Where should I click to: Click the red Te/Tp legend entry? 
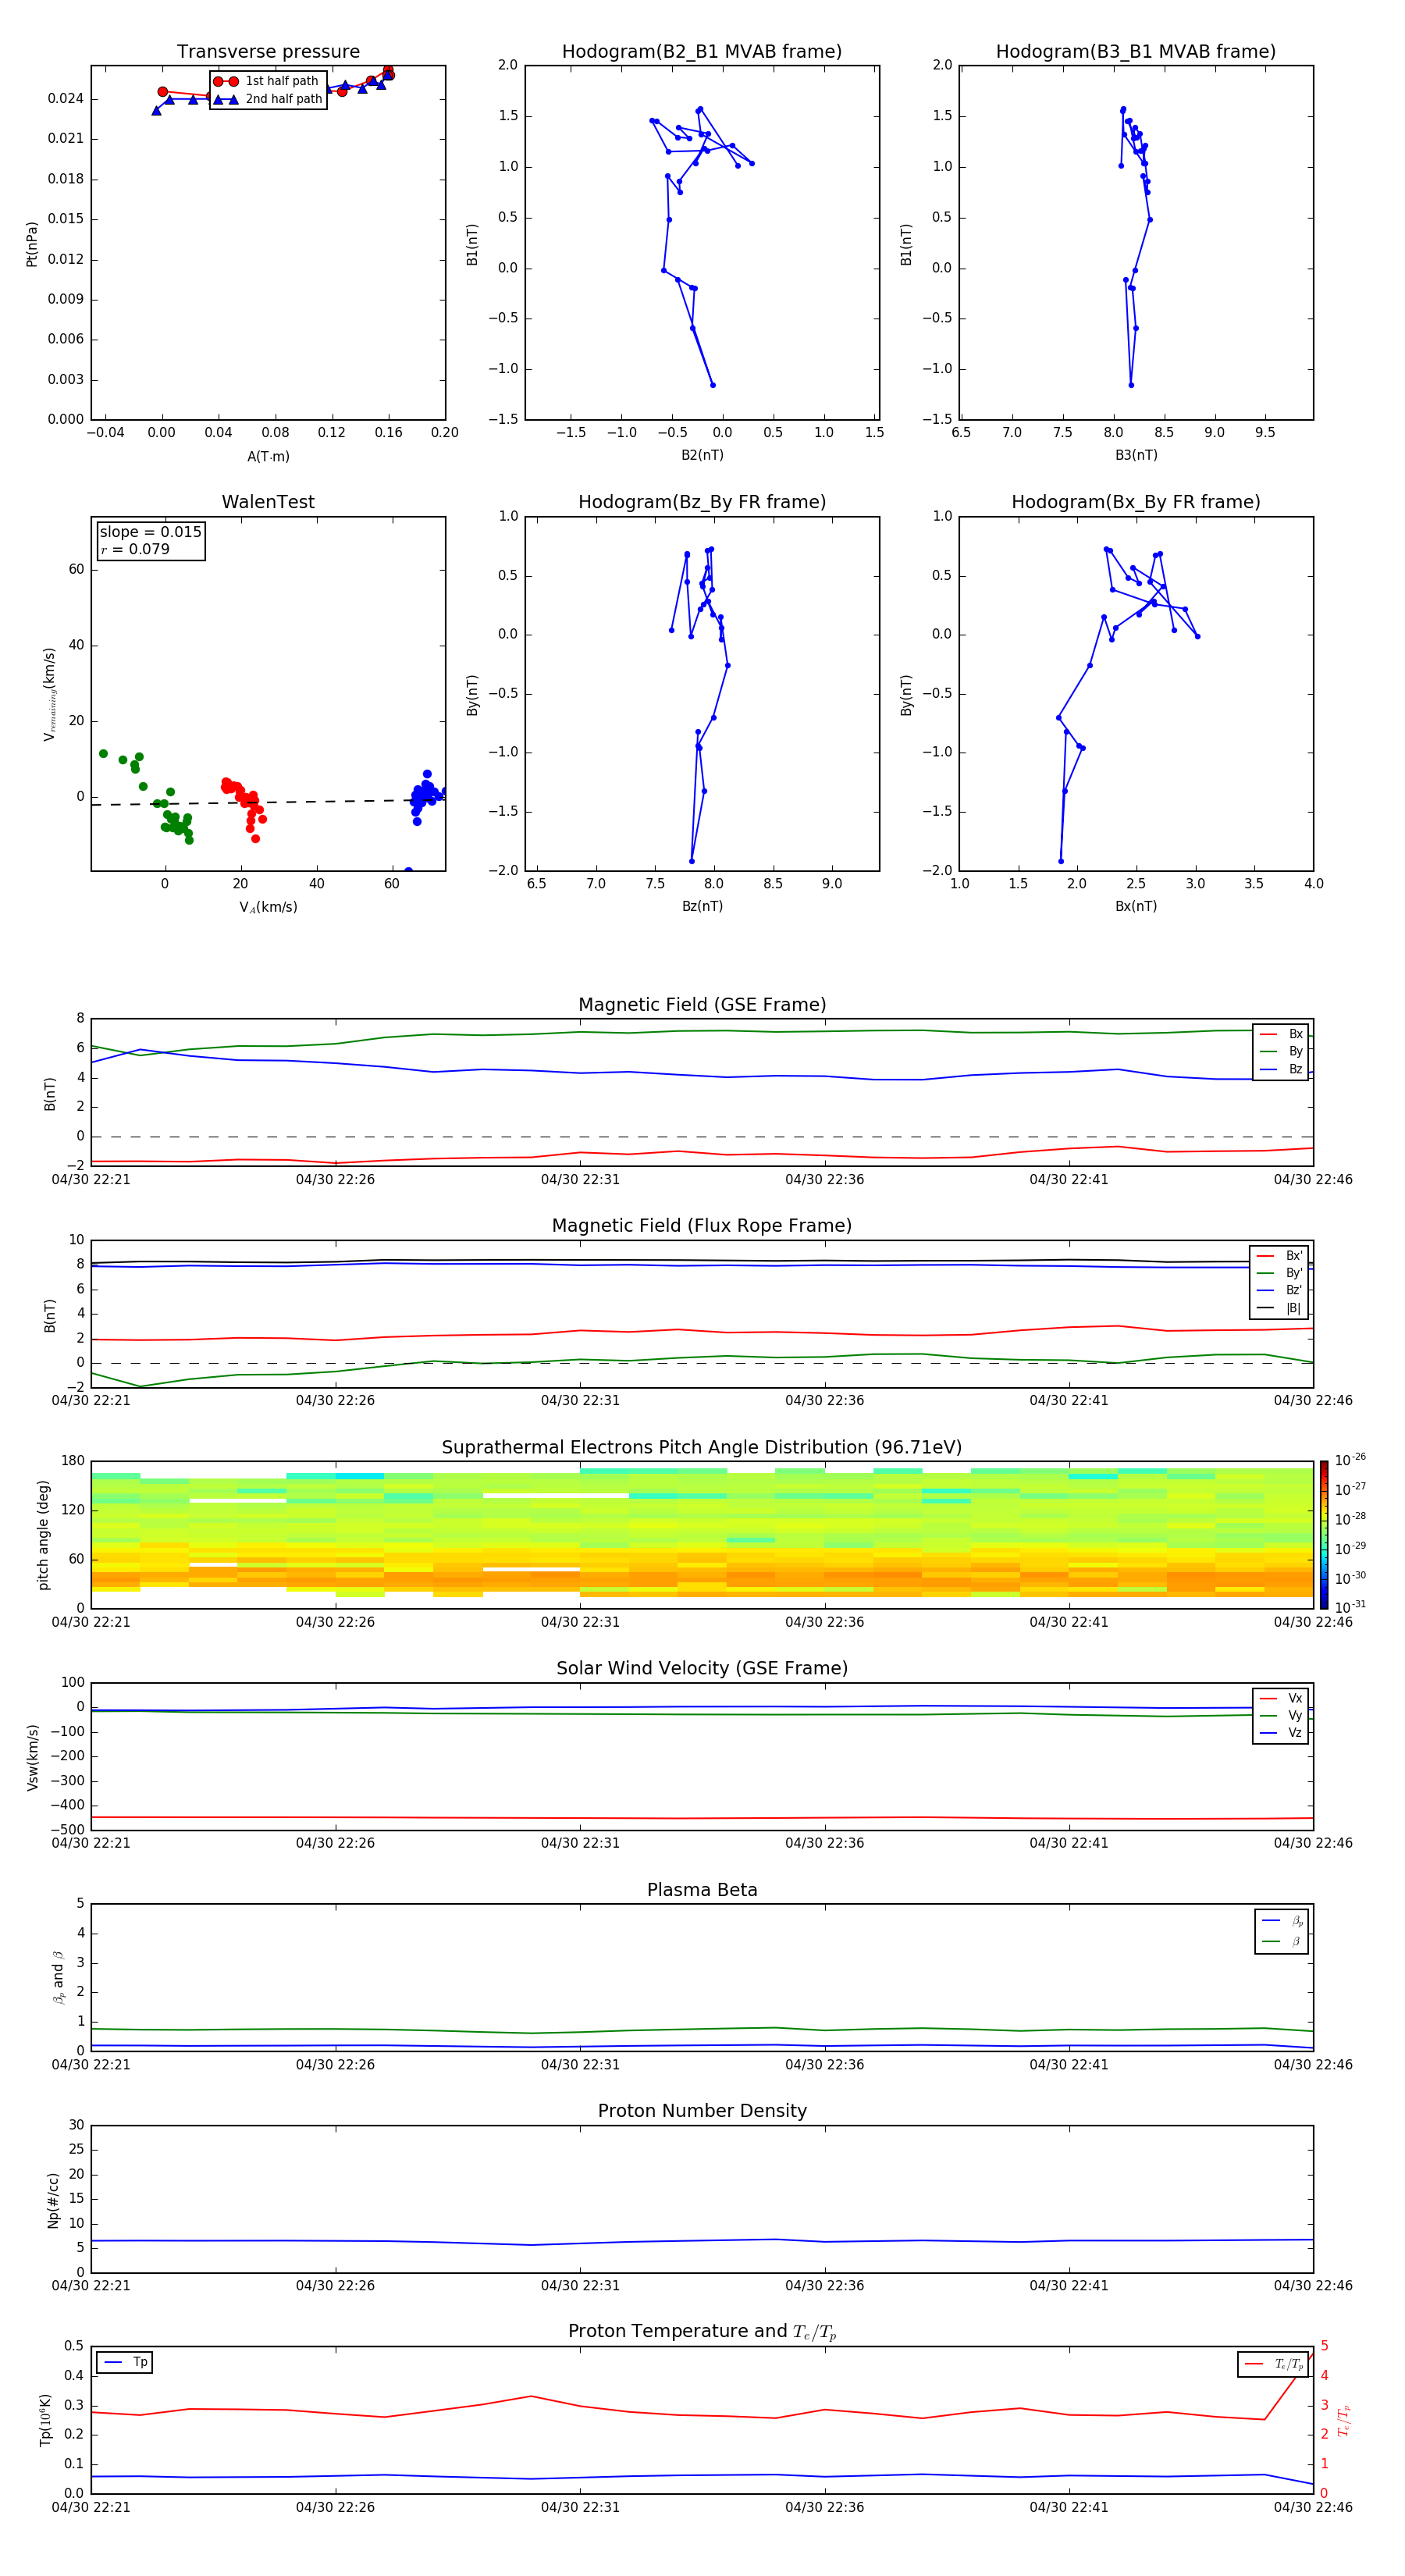pos(1273,2364)
